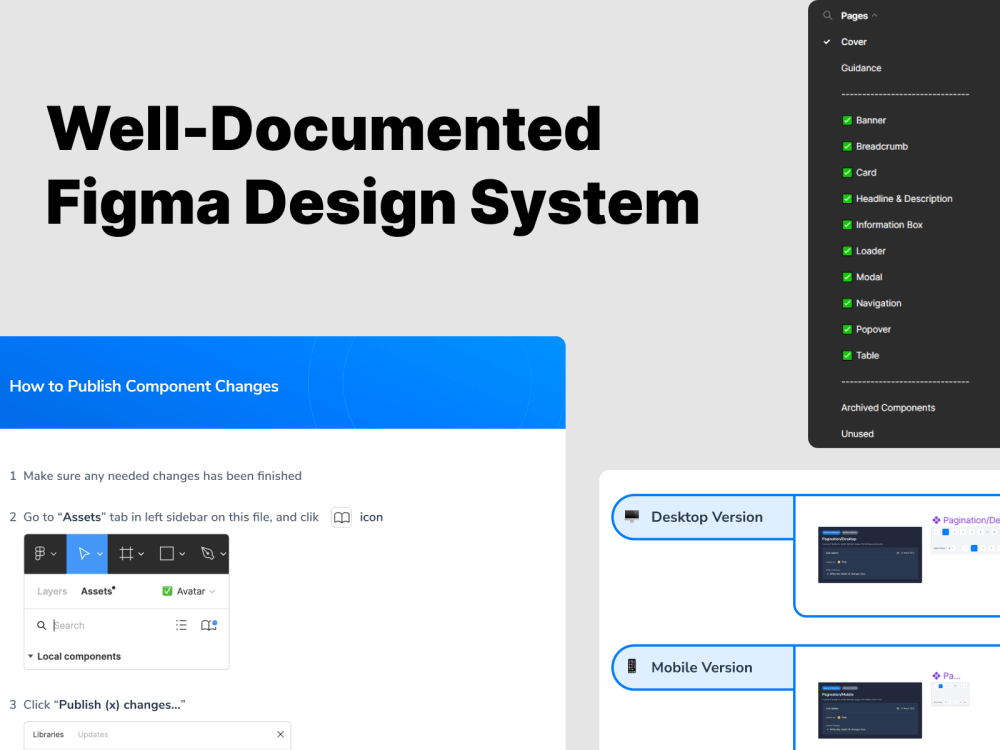
Task: Select the Rectangle shape tool
Action: [166, 554]
